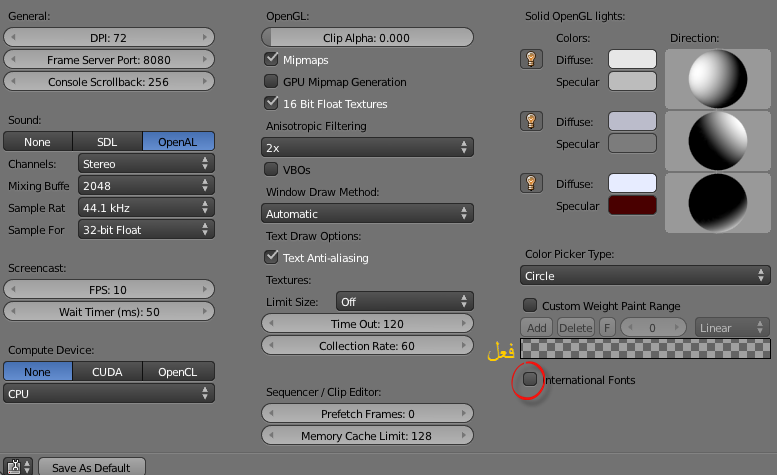
Task: Click the color stop index field
Action: click(653, 327)
